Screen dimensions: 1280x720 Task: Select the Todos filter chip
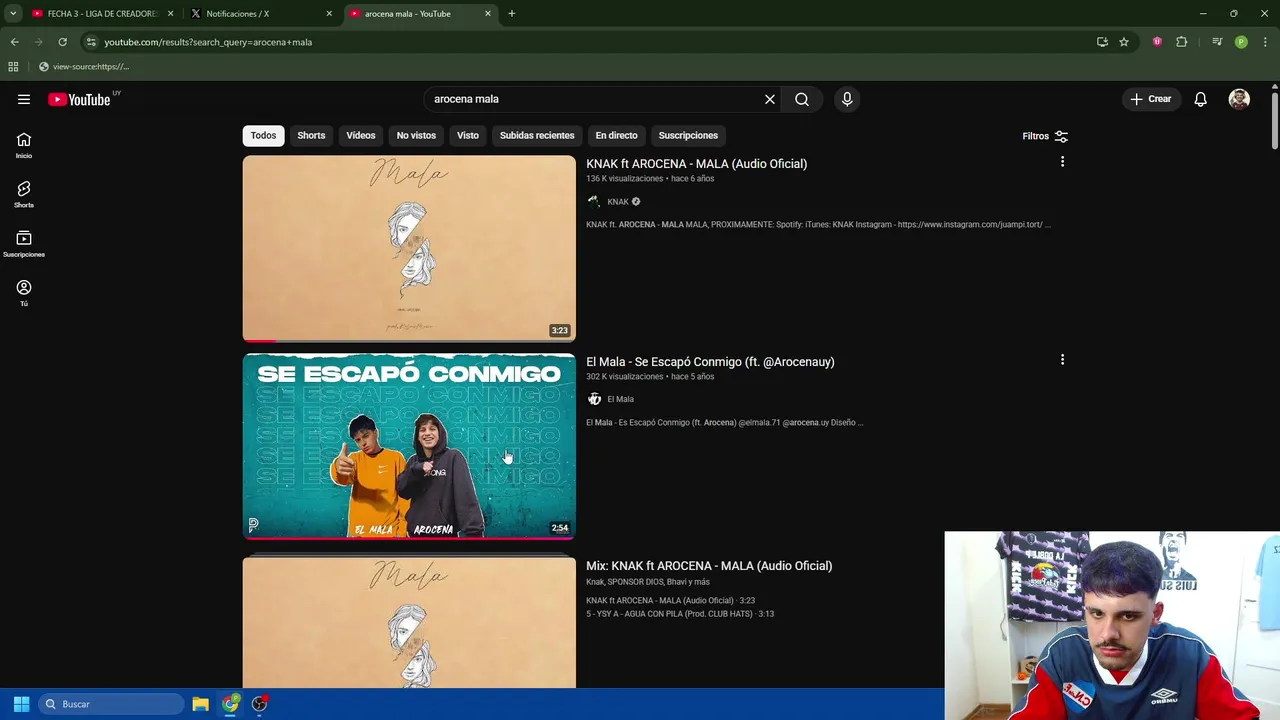(263, 135)
